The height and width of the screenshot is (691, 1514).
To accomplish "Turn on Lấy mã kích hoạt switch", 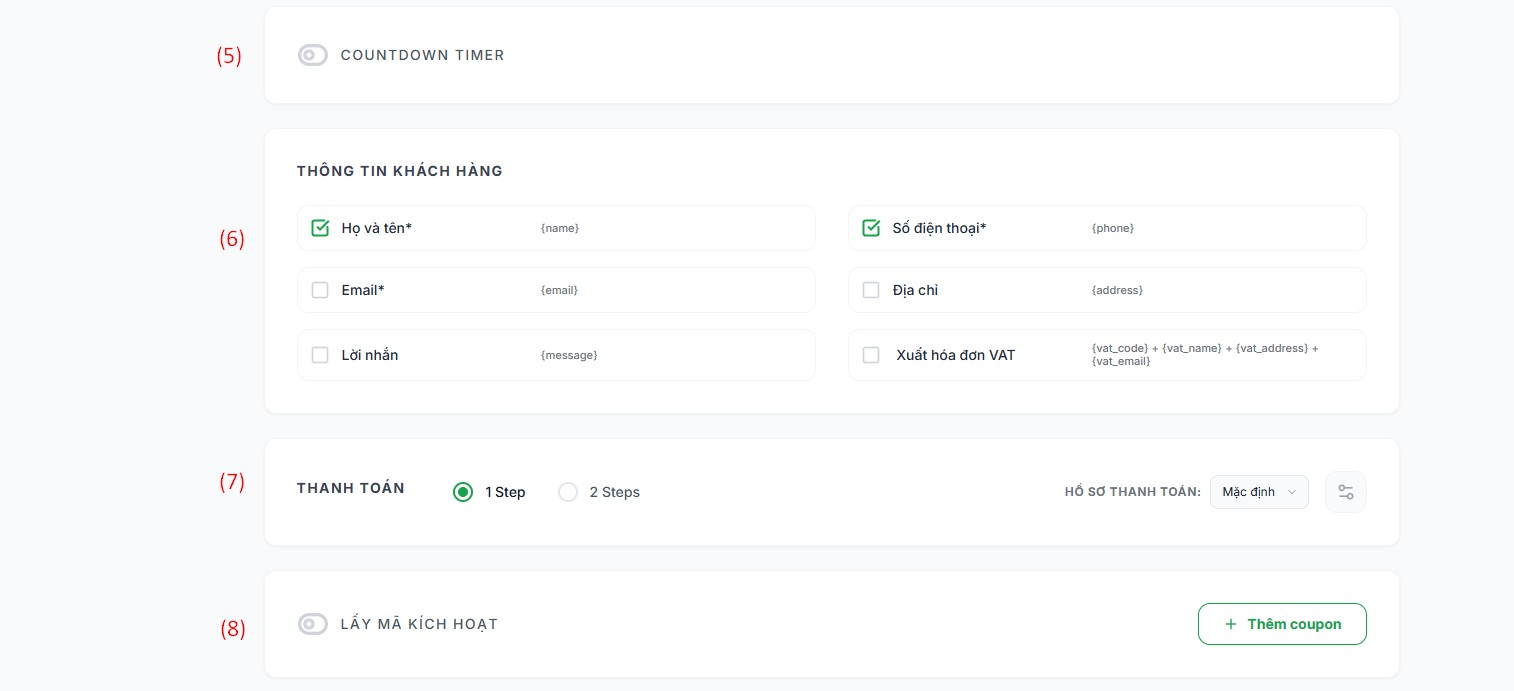I will [x=313, y=624].
